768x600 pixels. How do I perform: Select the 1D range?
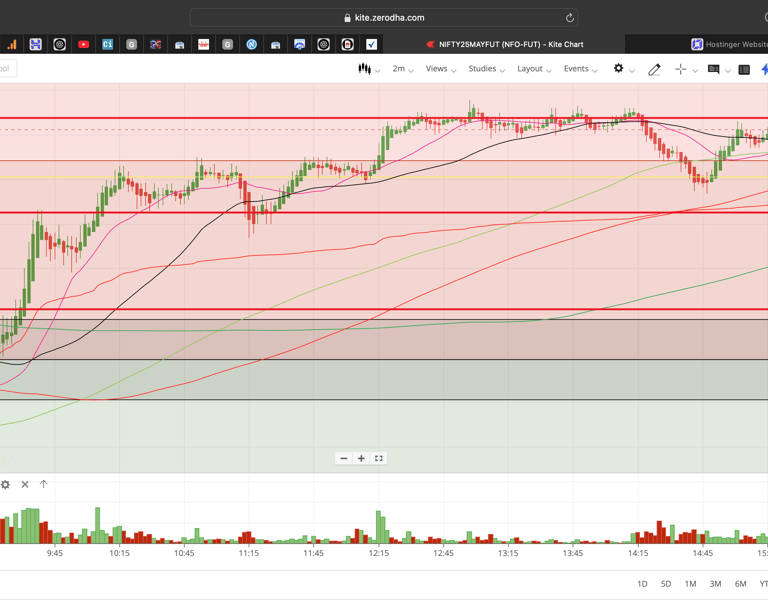click(x=642, y=584)
